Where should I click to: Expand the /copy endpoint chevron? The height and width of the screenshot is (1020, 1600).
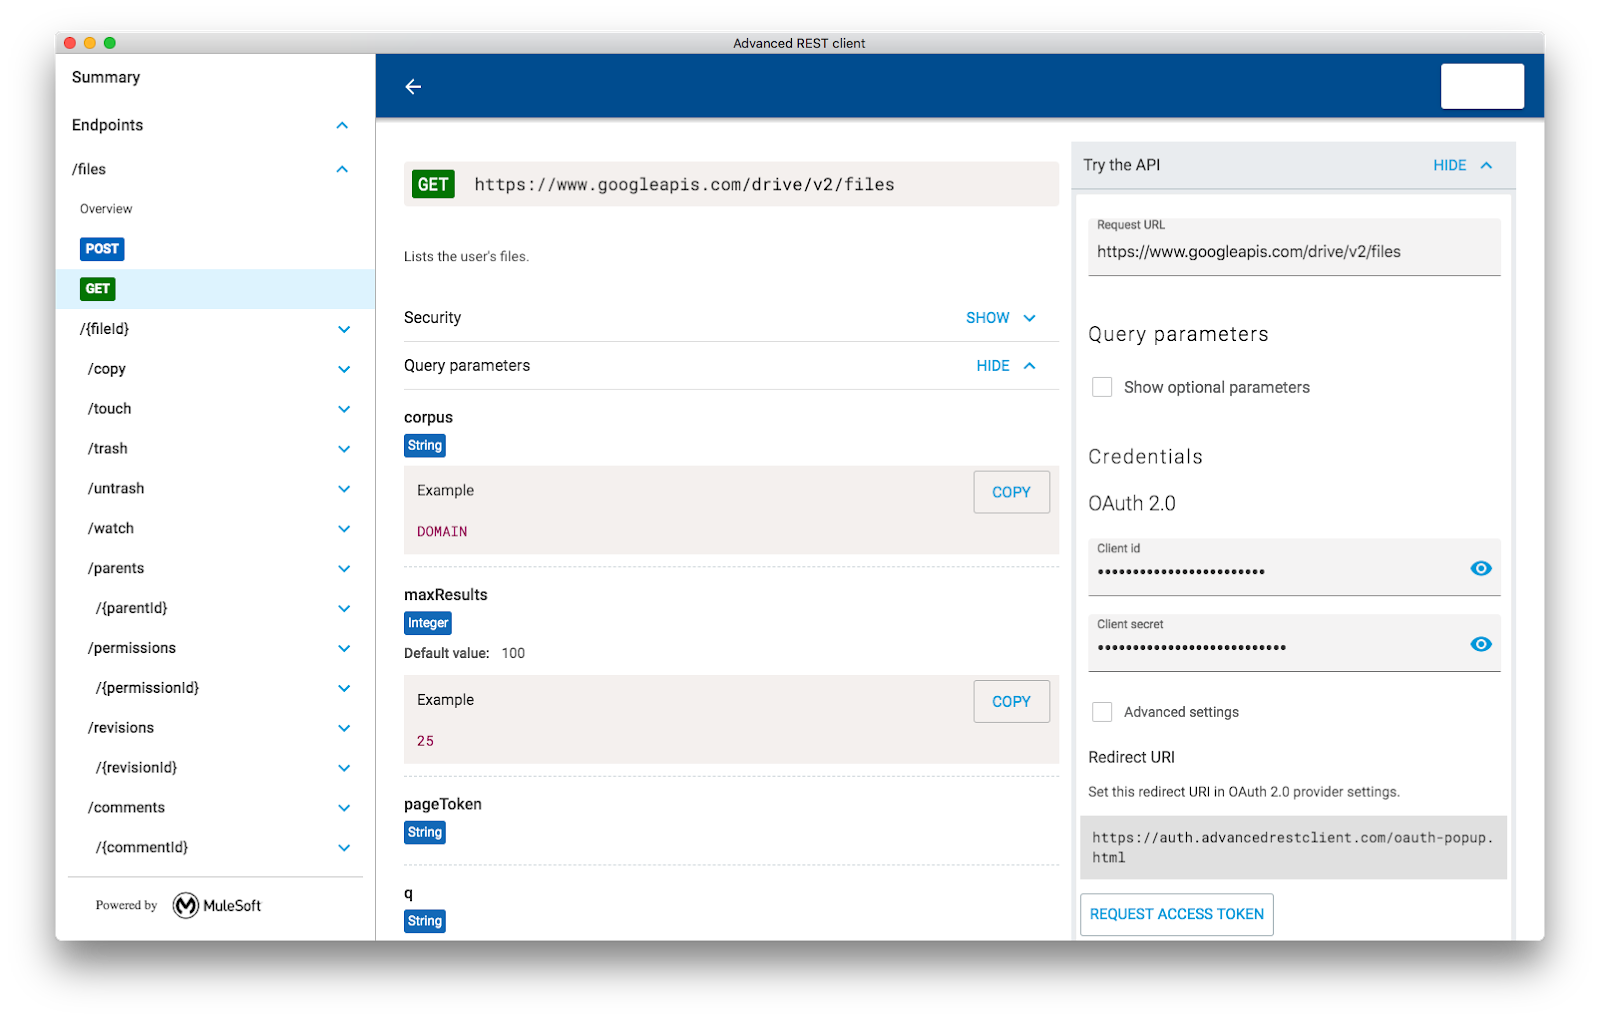[344, 369]
